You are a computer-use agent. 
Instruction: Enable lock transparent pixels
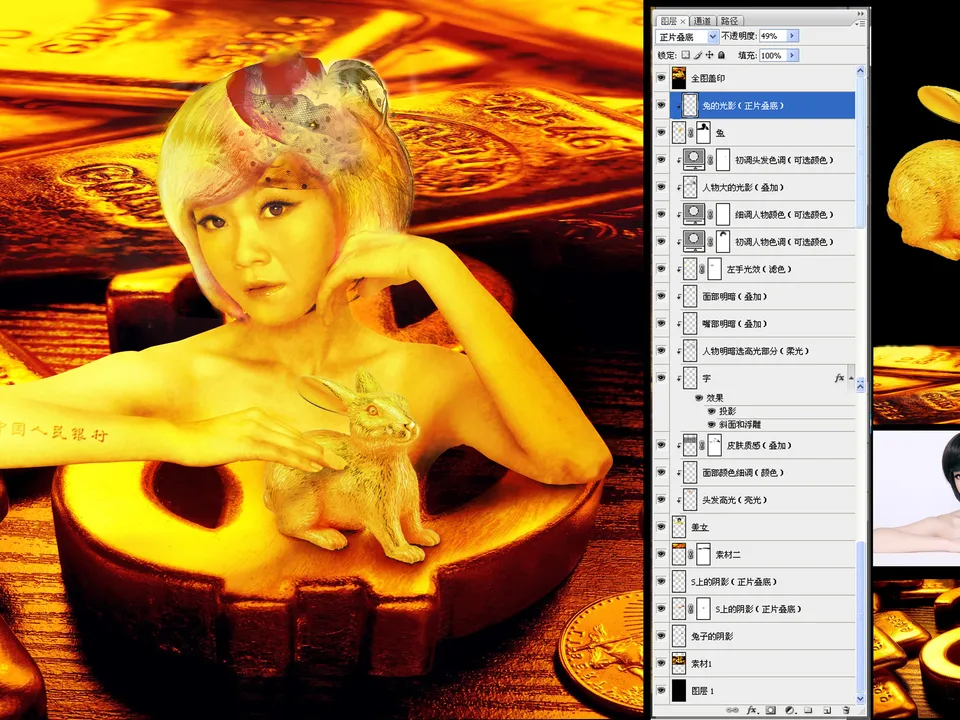[687, 55]
